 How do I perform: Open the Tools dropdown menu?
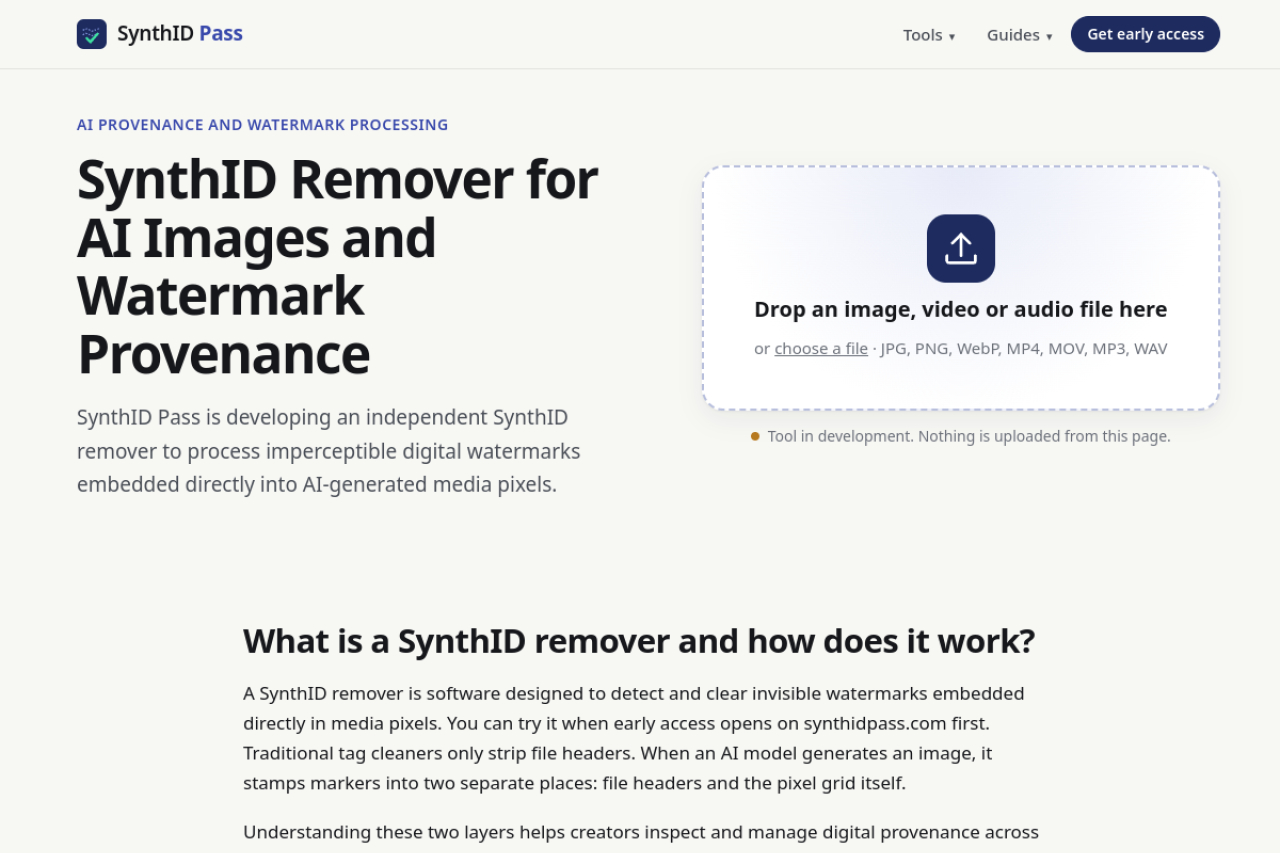pyautogui.click(x=929, y=35)
